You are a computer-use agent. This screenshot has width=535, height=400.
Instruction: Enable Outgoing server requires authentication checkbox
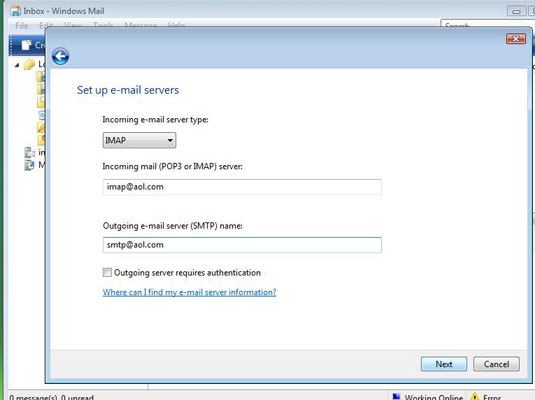[107, 272]
